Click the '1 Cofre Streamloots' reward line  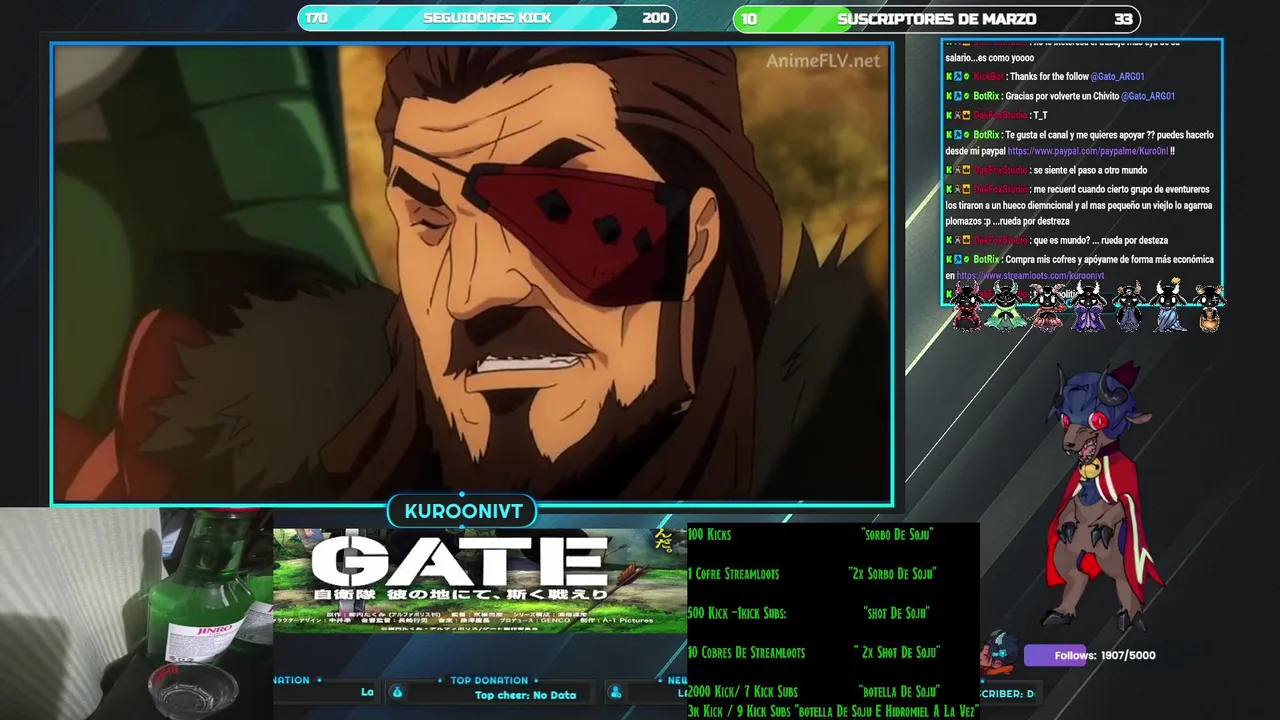click(733, 574)
